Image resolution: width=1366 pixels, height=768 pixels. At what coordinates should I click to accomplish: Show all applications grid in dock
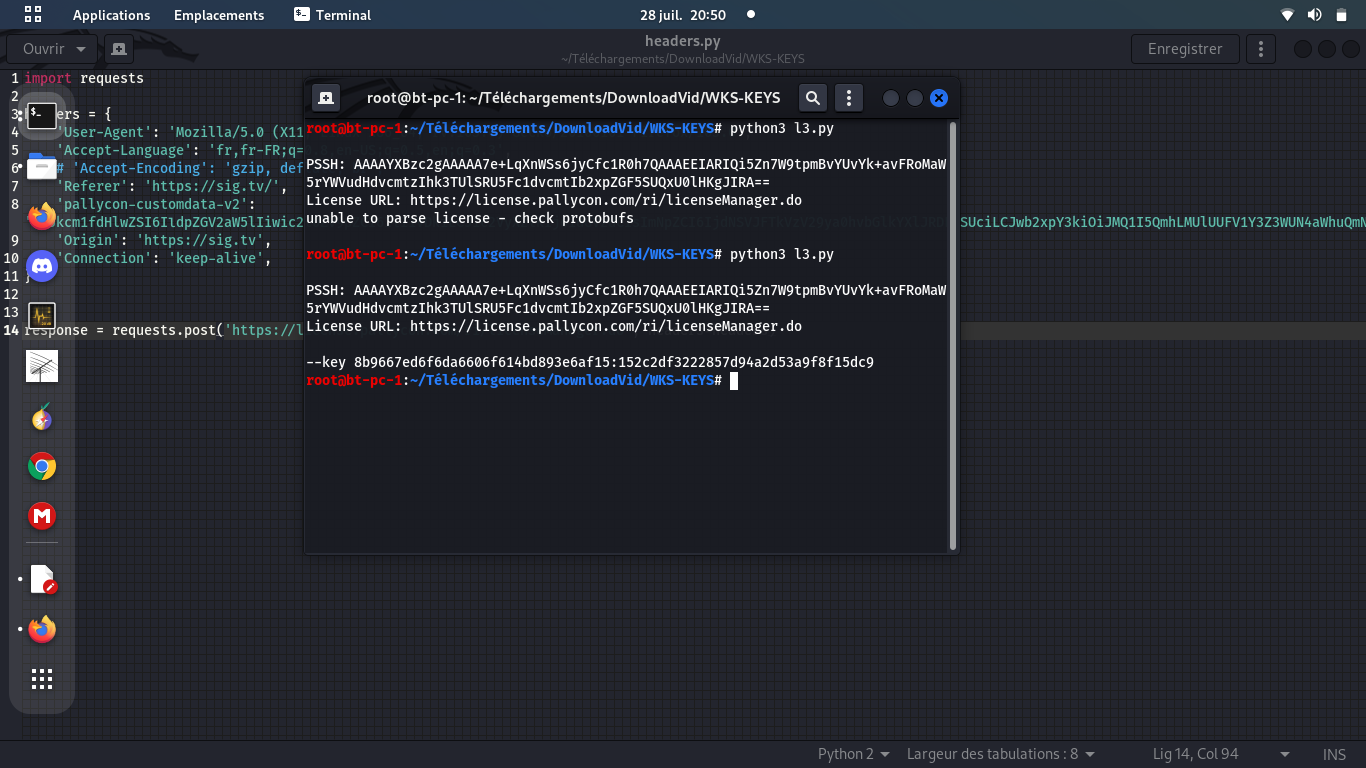[42, 680]
